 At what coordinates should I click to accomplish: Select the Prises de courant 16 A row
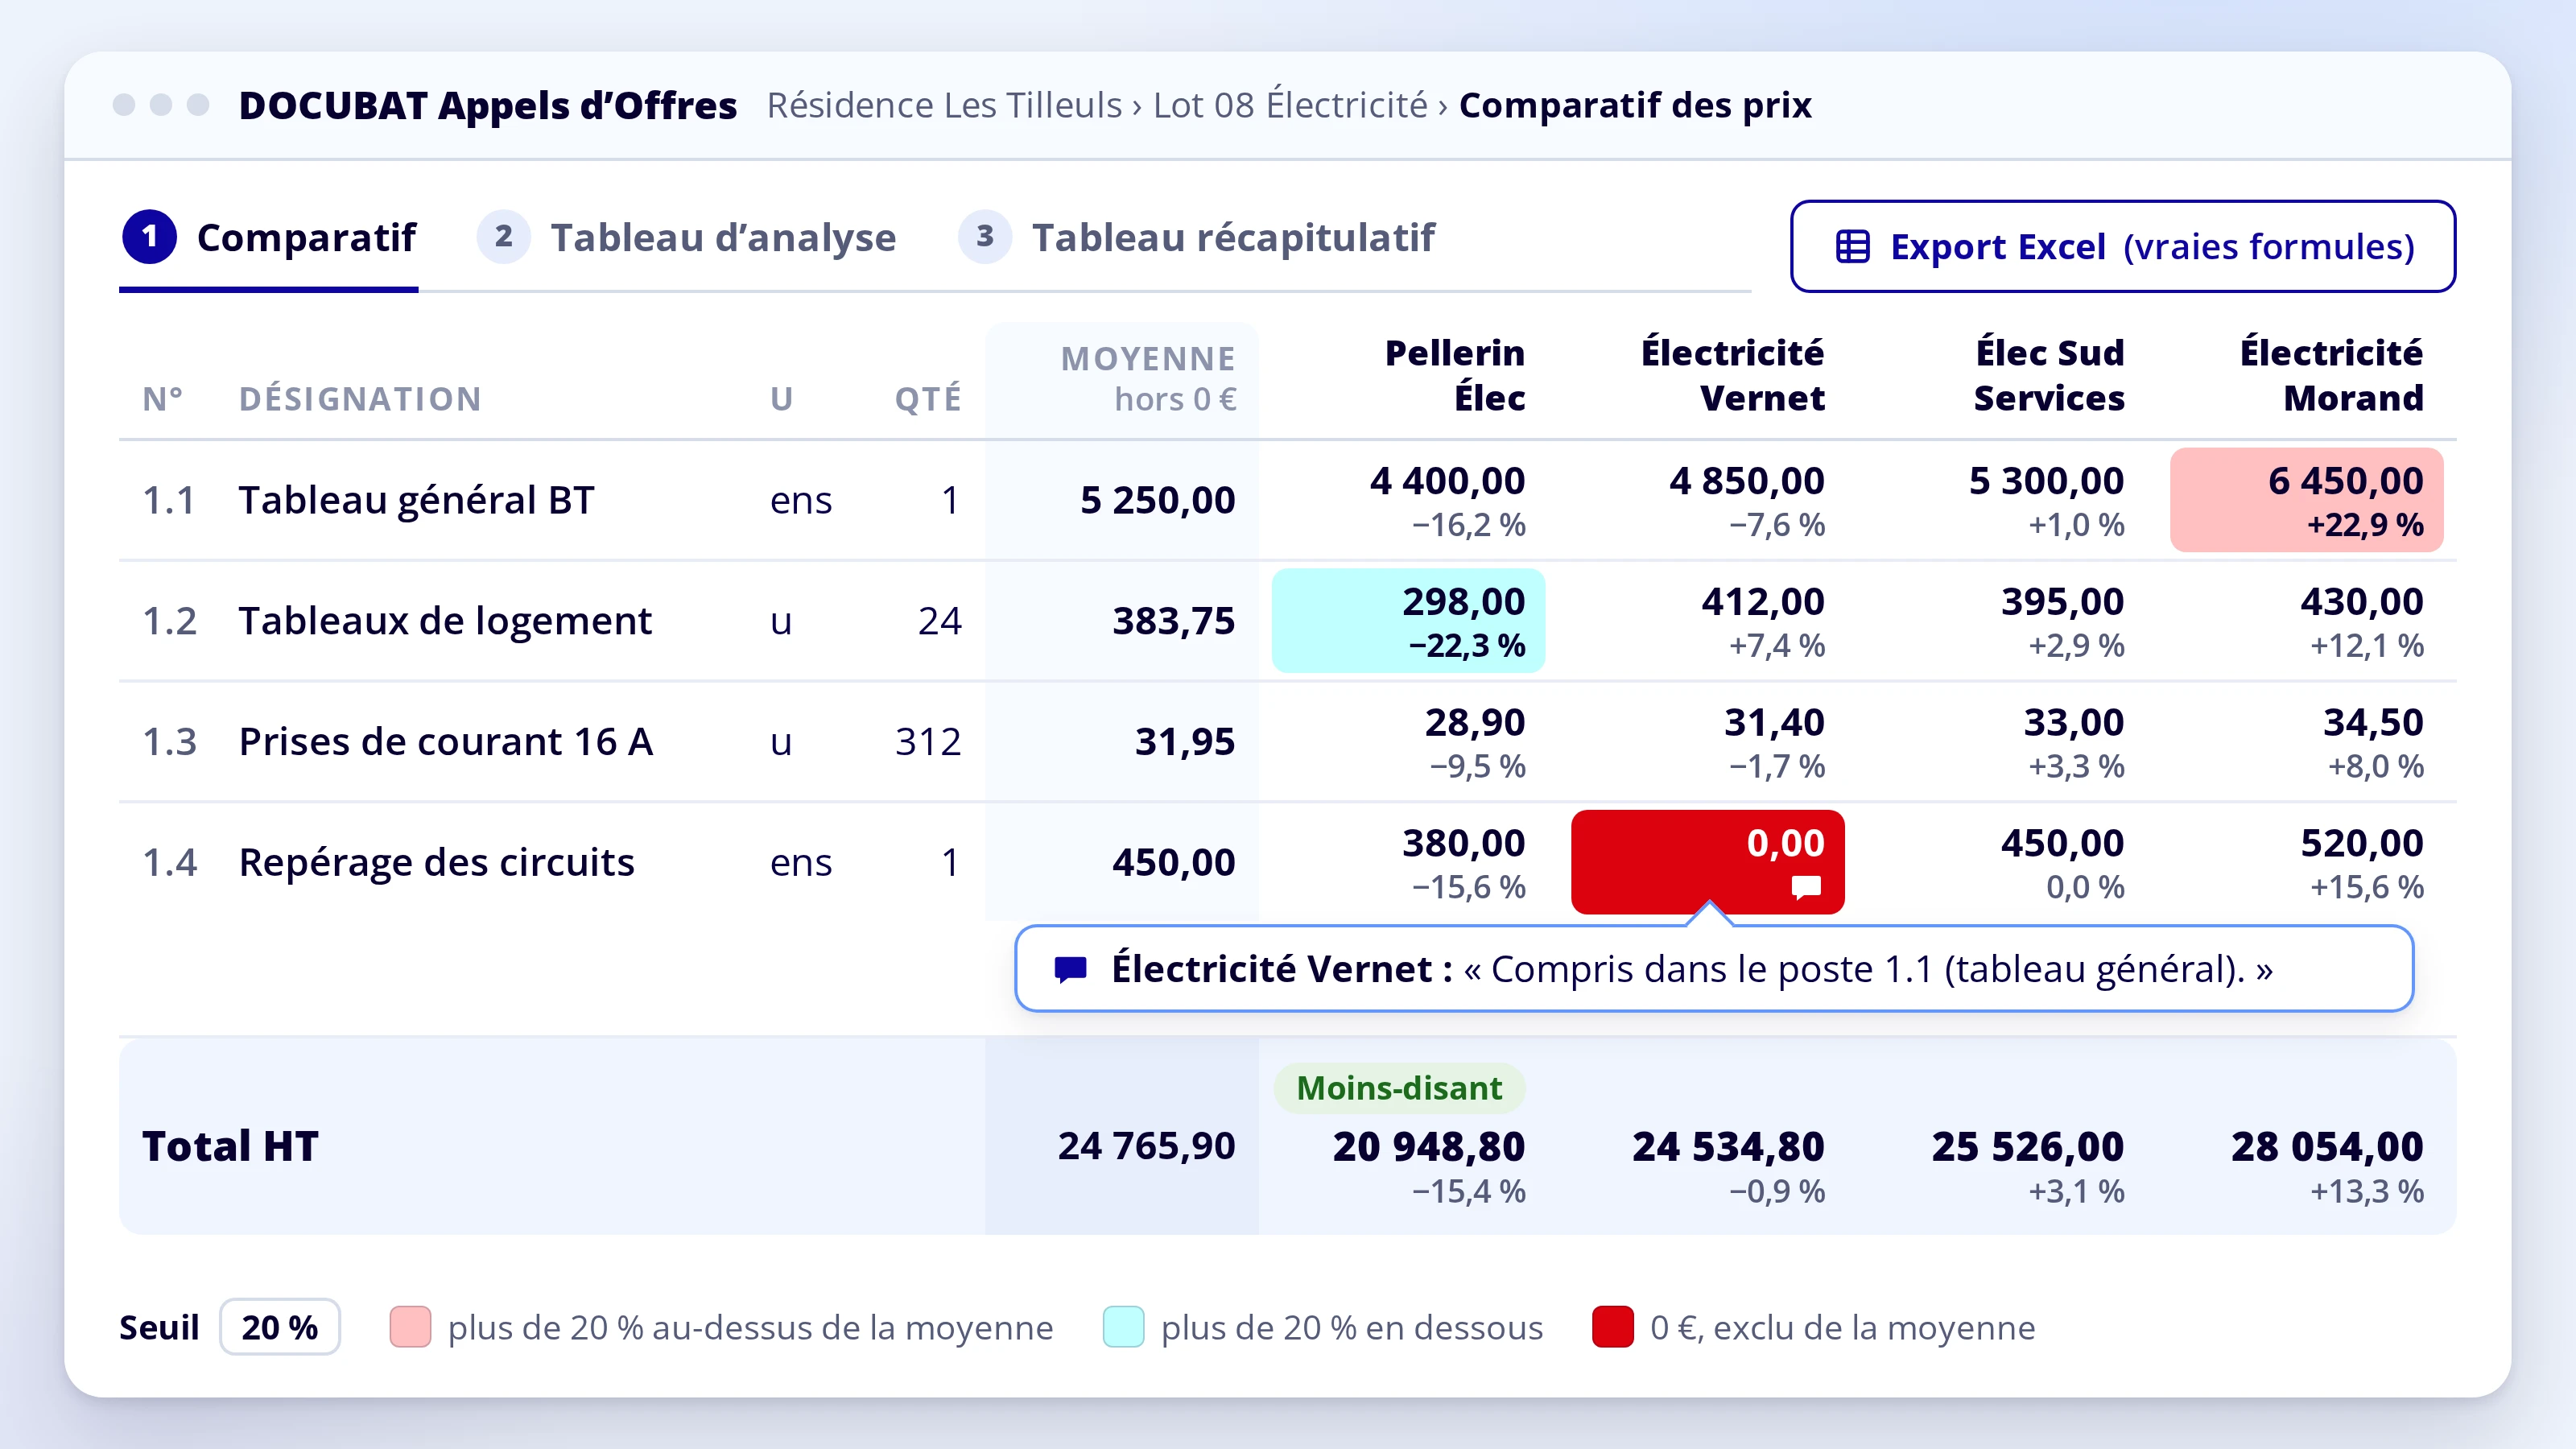[1287, 742]
